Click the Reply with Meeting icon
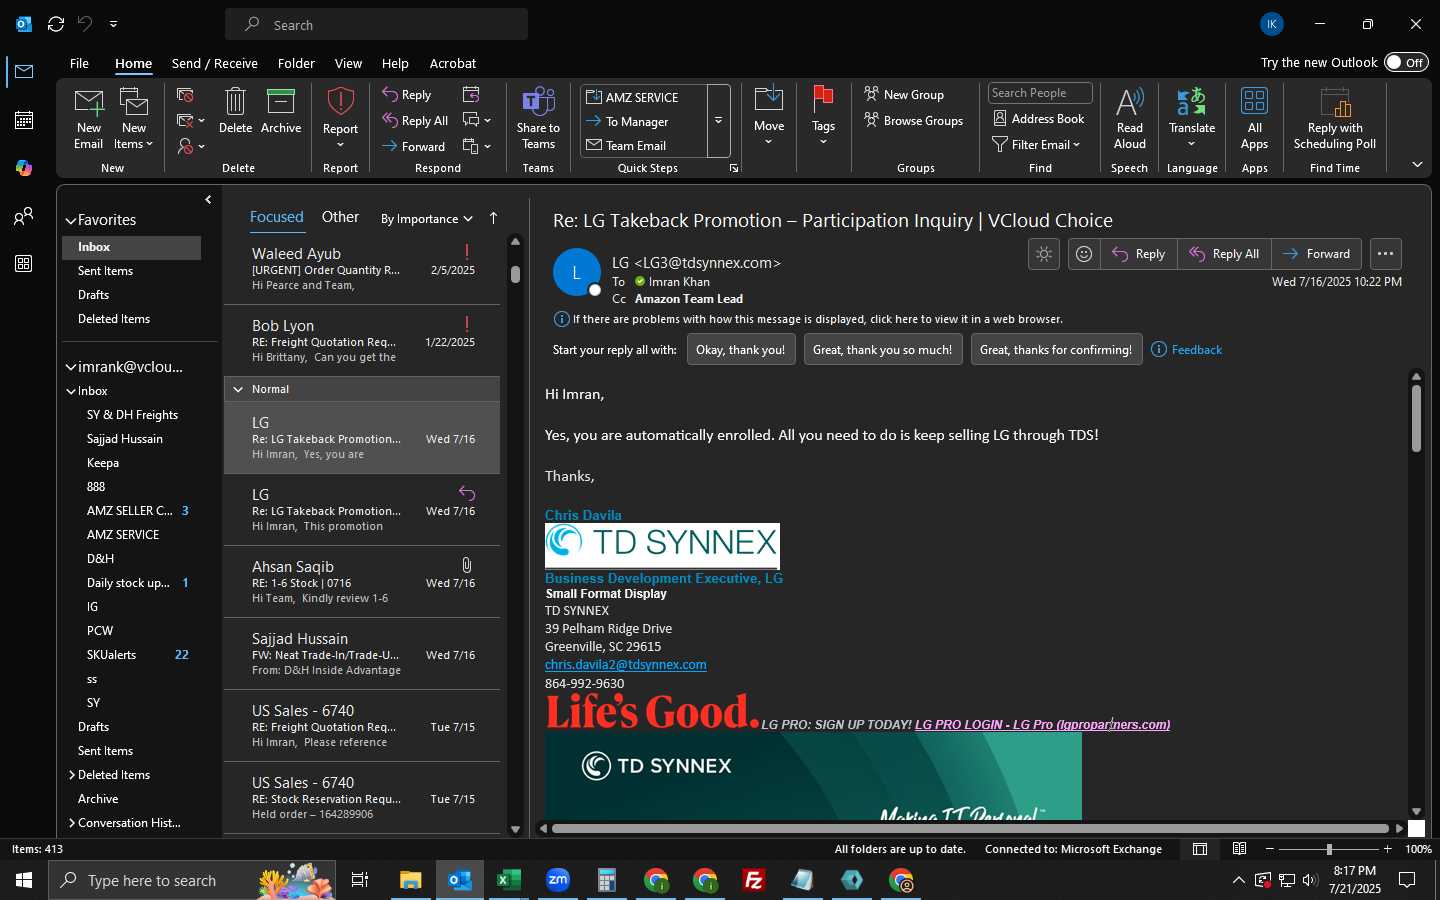Image resolution: width=1440 pixels, height=900 pixels. click(x=471, y=94)
